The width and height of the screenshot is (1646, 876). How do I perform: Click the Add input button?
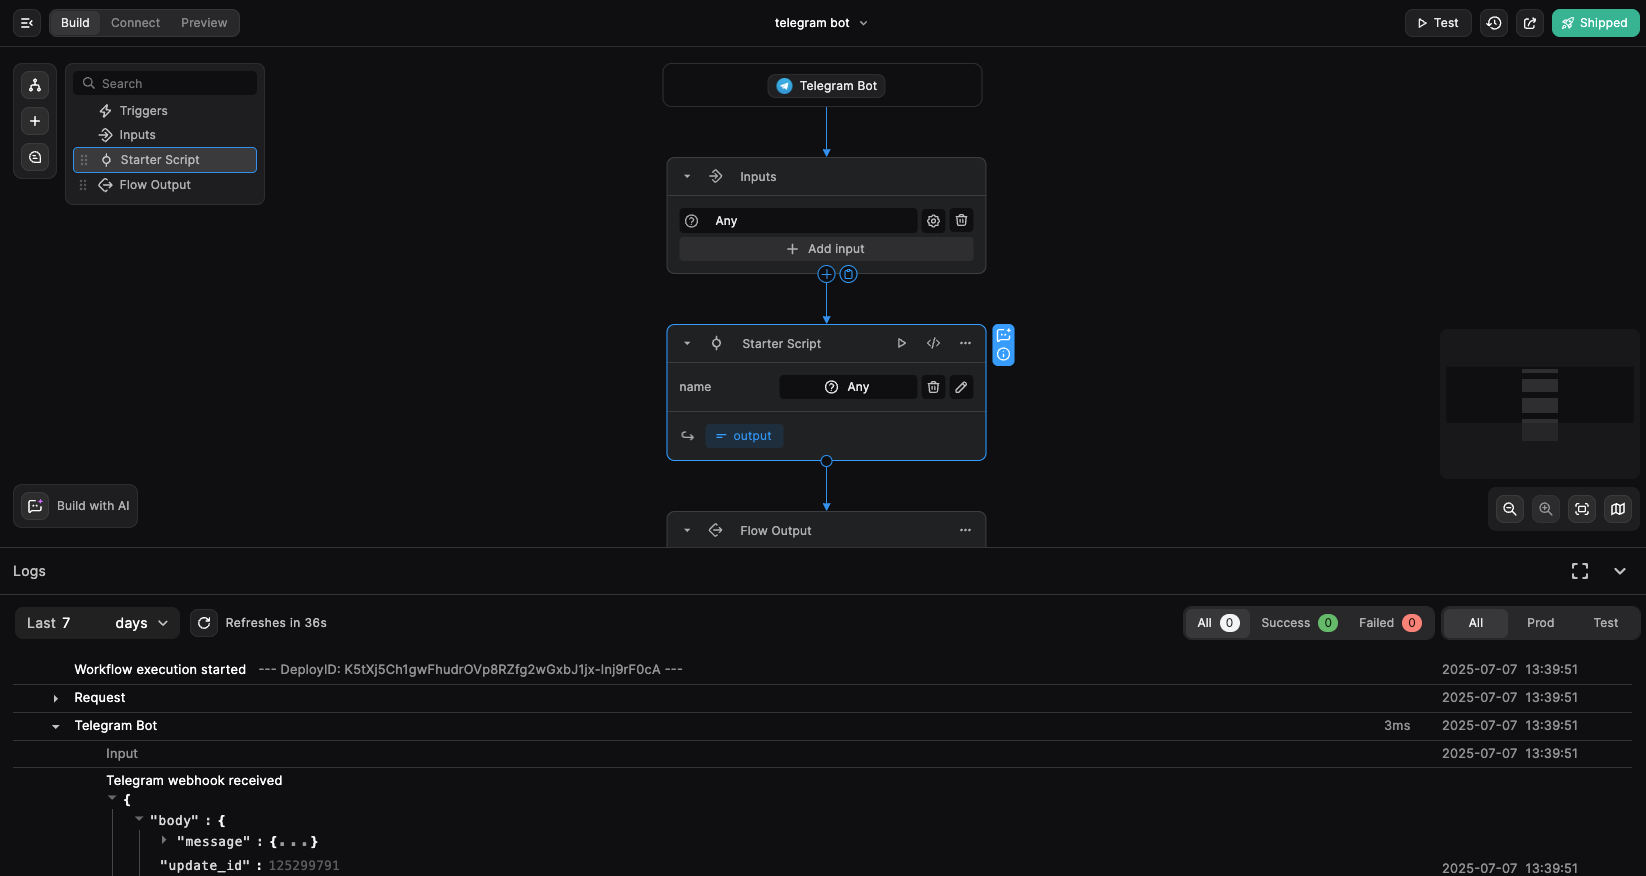point(826,249)
